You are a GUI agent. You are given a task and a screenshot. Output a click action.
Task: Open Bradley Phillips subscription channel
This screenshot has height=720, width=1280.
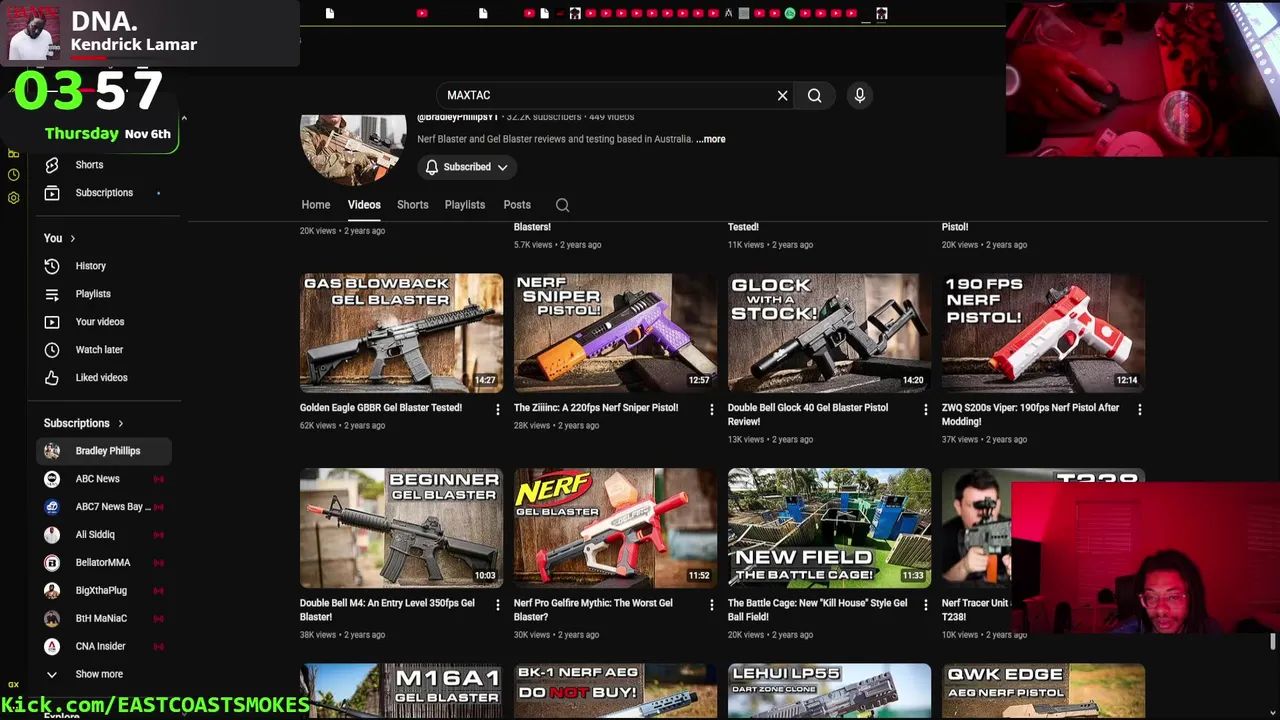[104, 451]
